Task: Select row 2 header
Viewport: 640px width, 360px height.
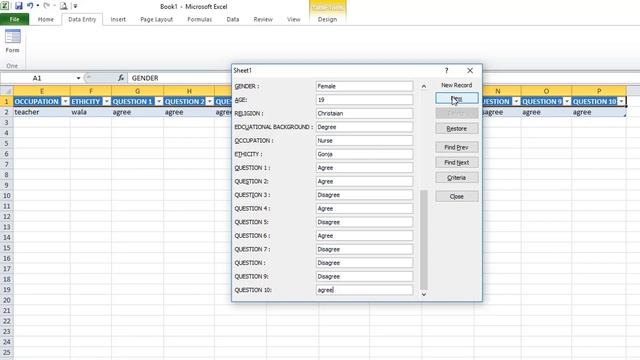Action: [x=7, y=112]
